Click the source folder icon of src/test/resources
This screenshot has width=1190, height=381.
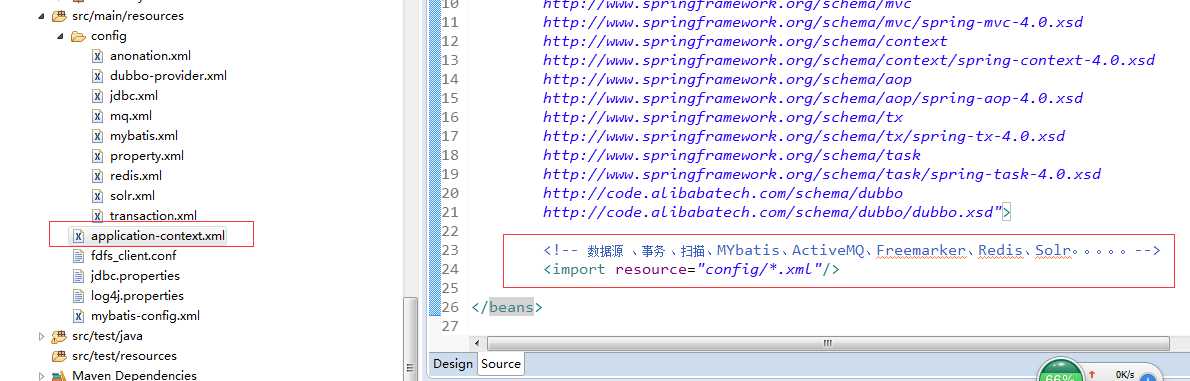59,356
